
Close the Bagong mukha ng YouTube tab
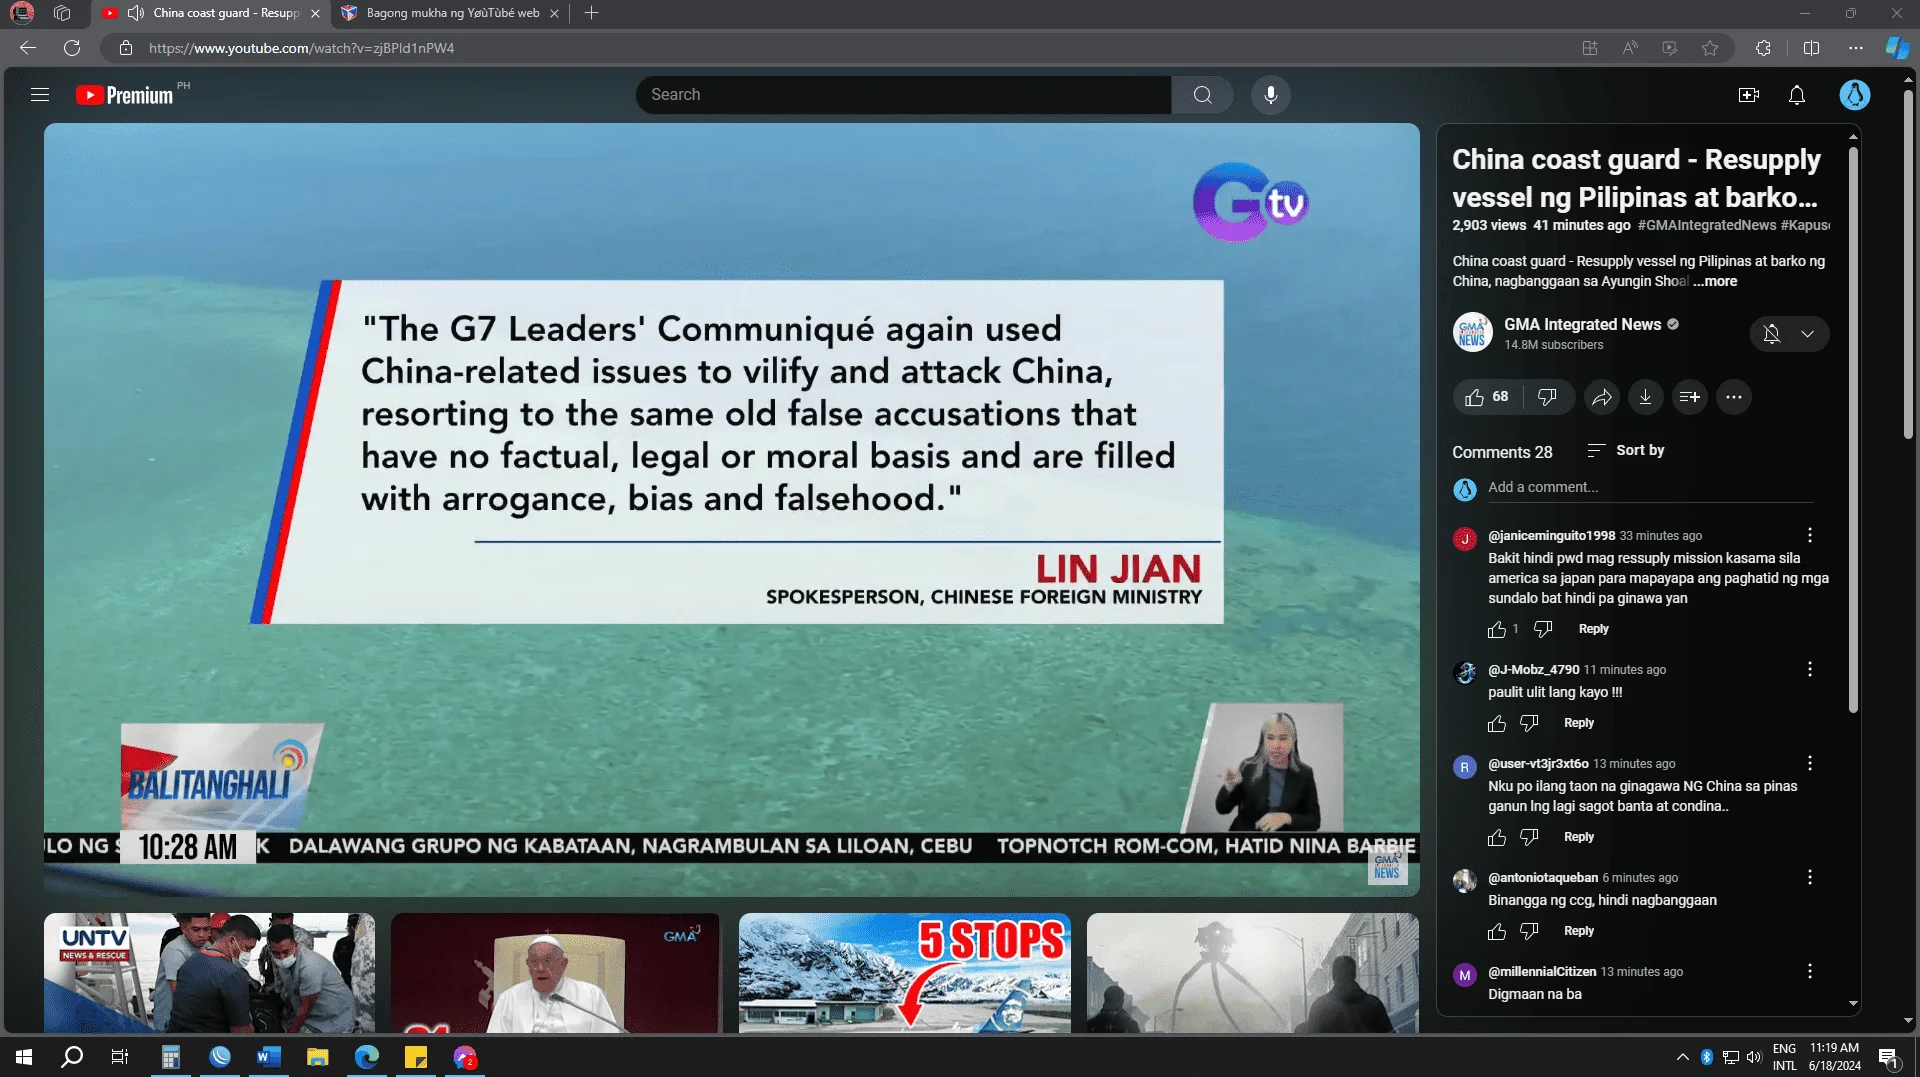[554, 13]
